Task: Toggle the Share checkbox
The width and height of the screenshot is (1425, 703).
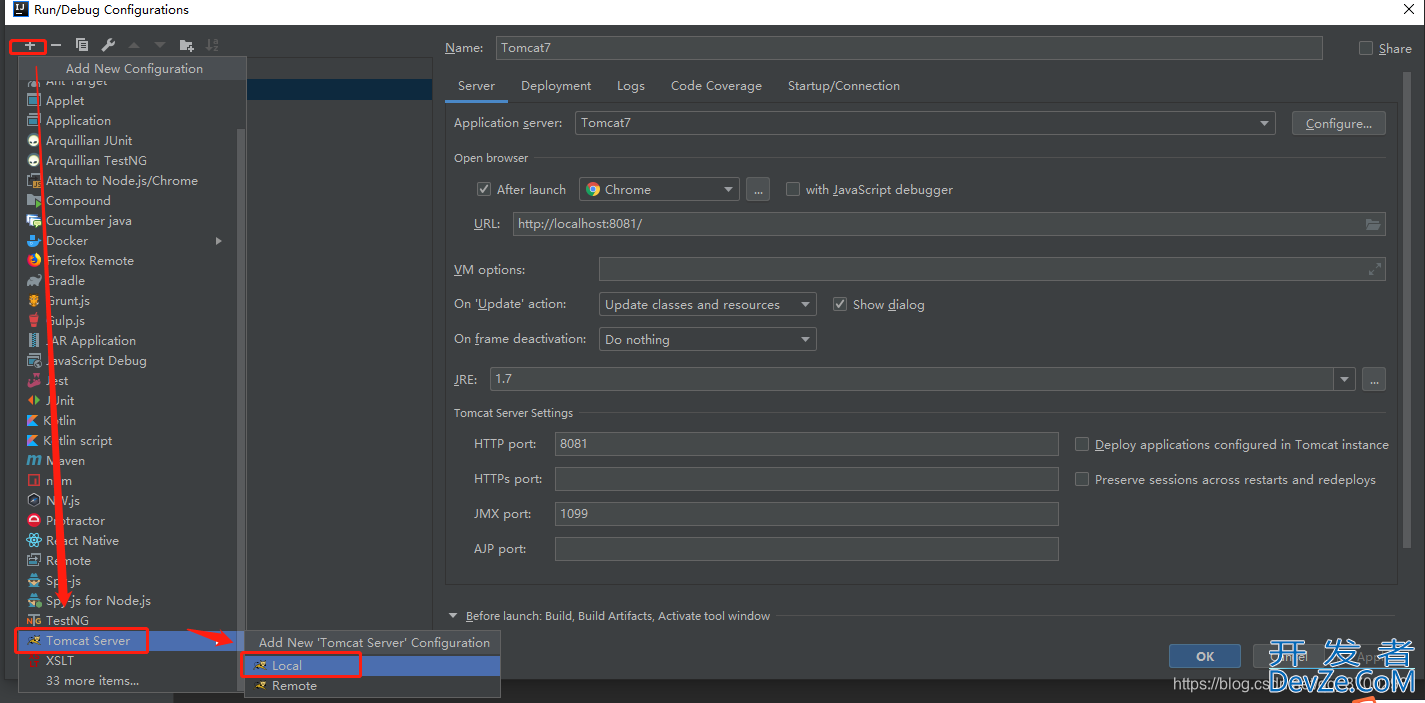Action: pyautogui.click(x=1366, y=48)
